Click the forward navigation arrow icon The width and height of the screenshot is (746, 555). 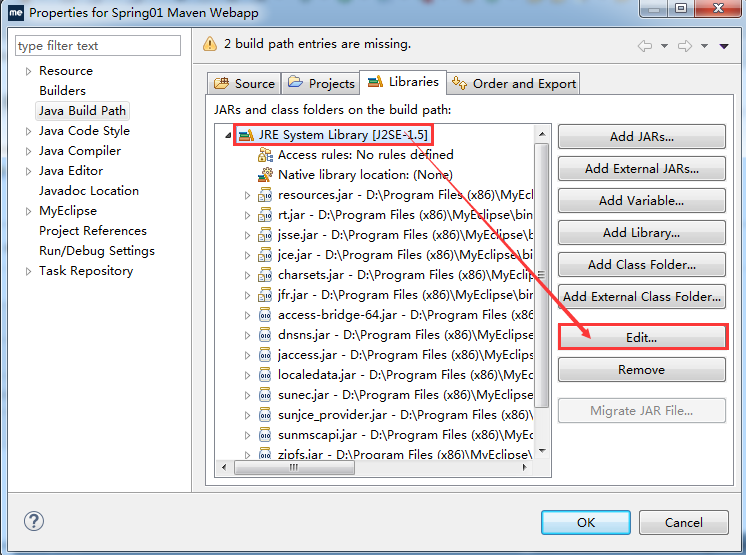pyautogui.click(x=685, y=46)
